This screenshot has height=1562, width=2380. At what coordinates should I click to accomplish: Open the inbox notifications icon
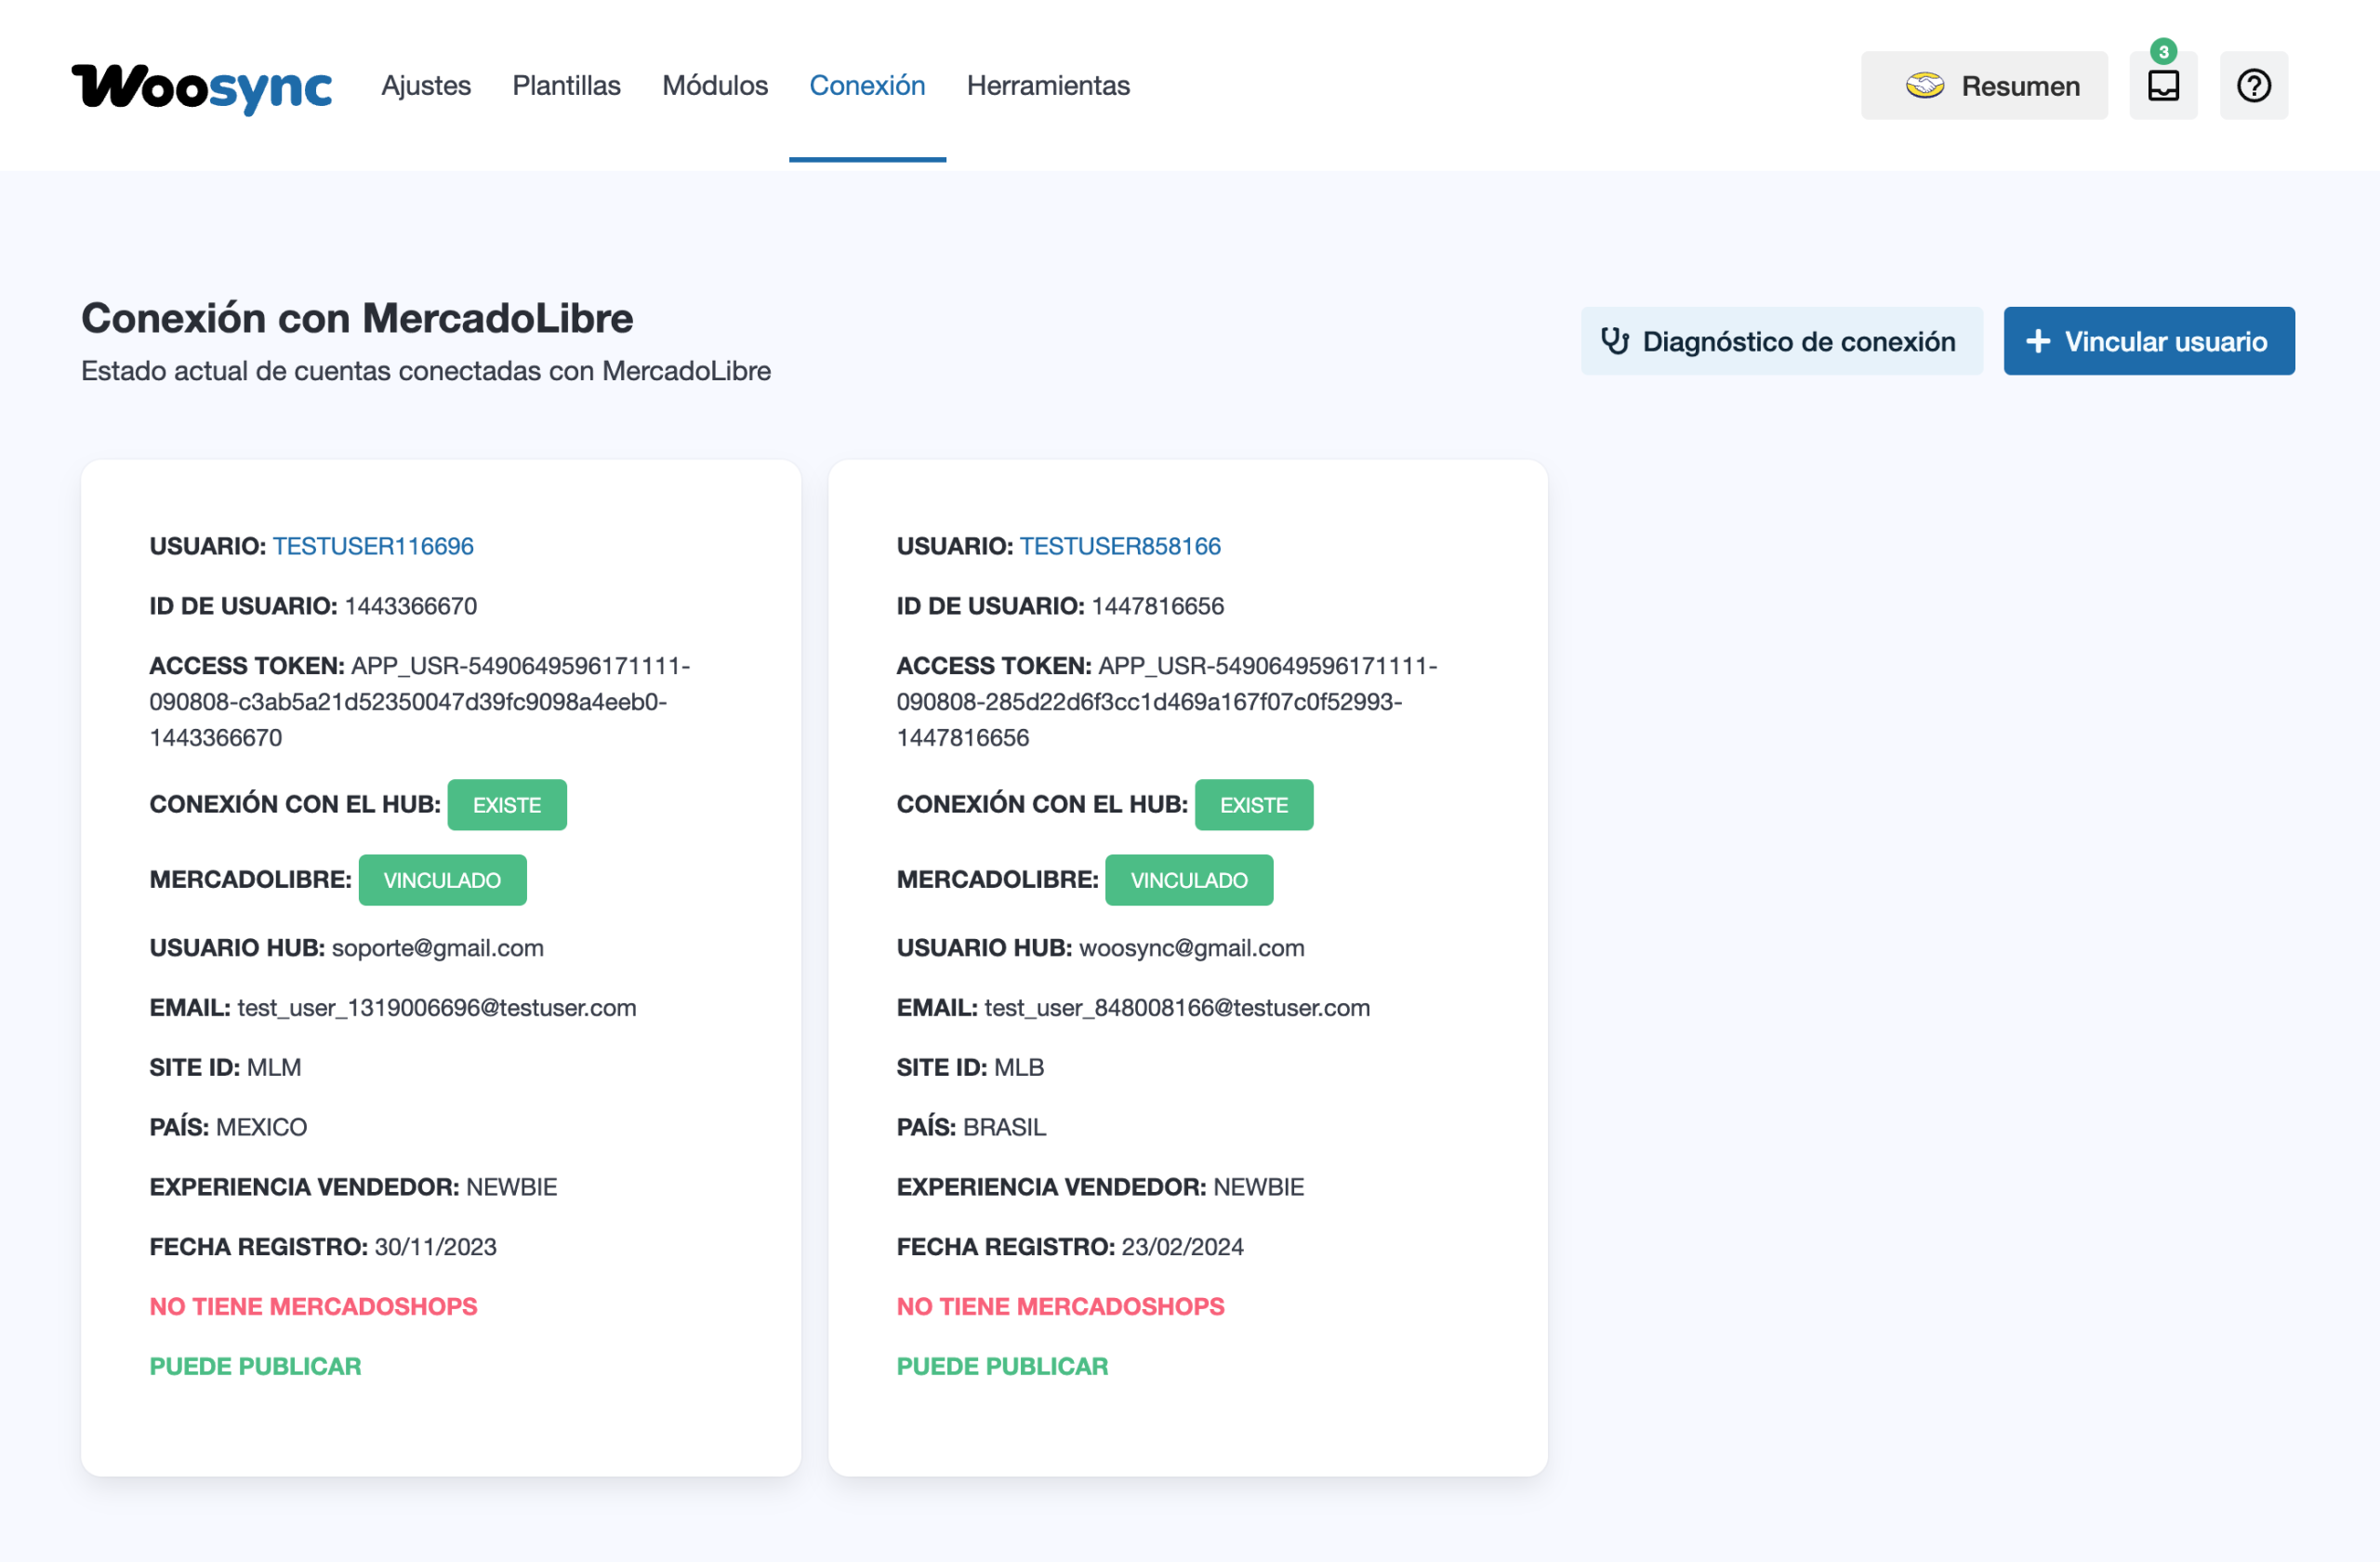click(x=2163, y=86)
